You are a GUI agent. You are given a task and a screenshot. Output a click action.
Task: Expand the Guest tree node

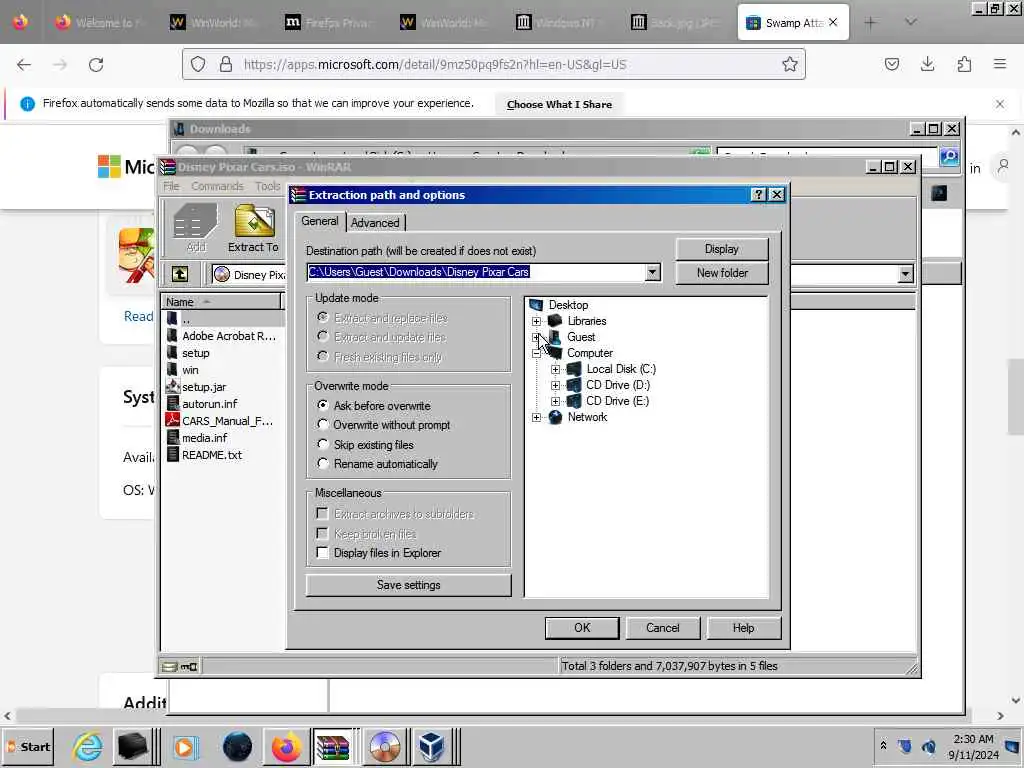coord(536,337)
